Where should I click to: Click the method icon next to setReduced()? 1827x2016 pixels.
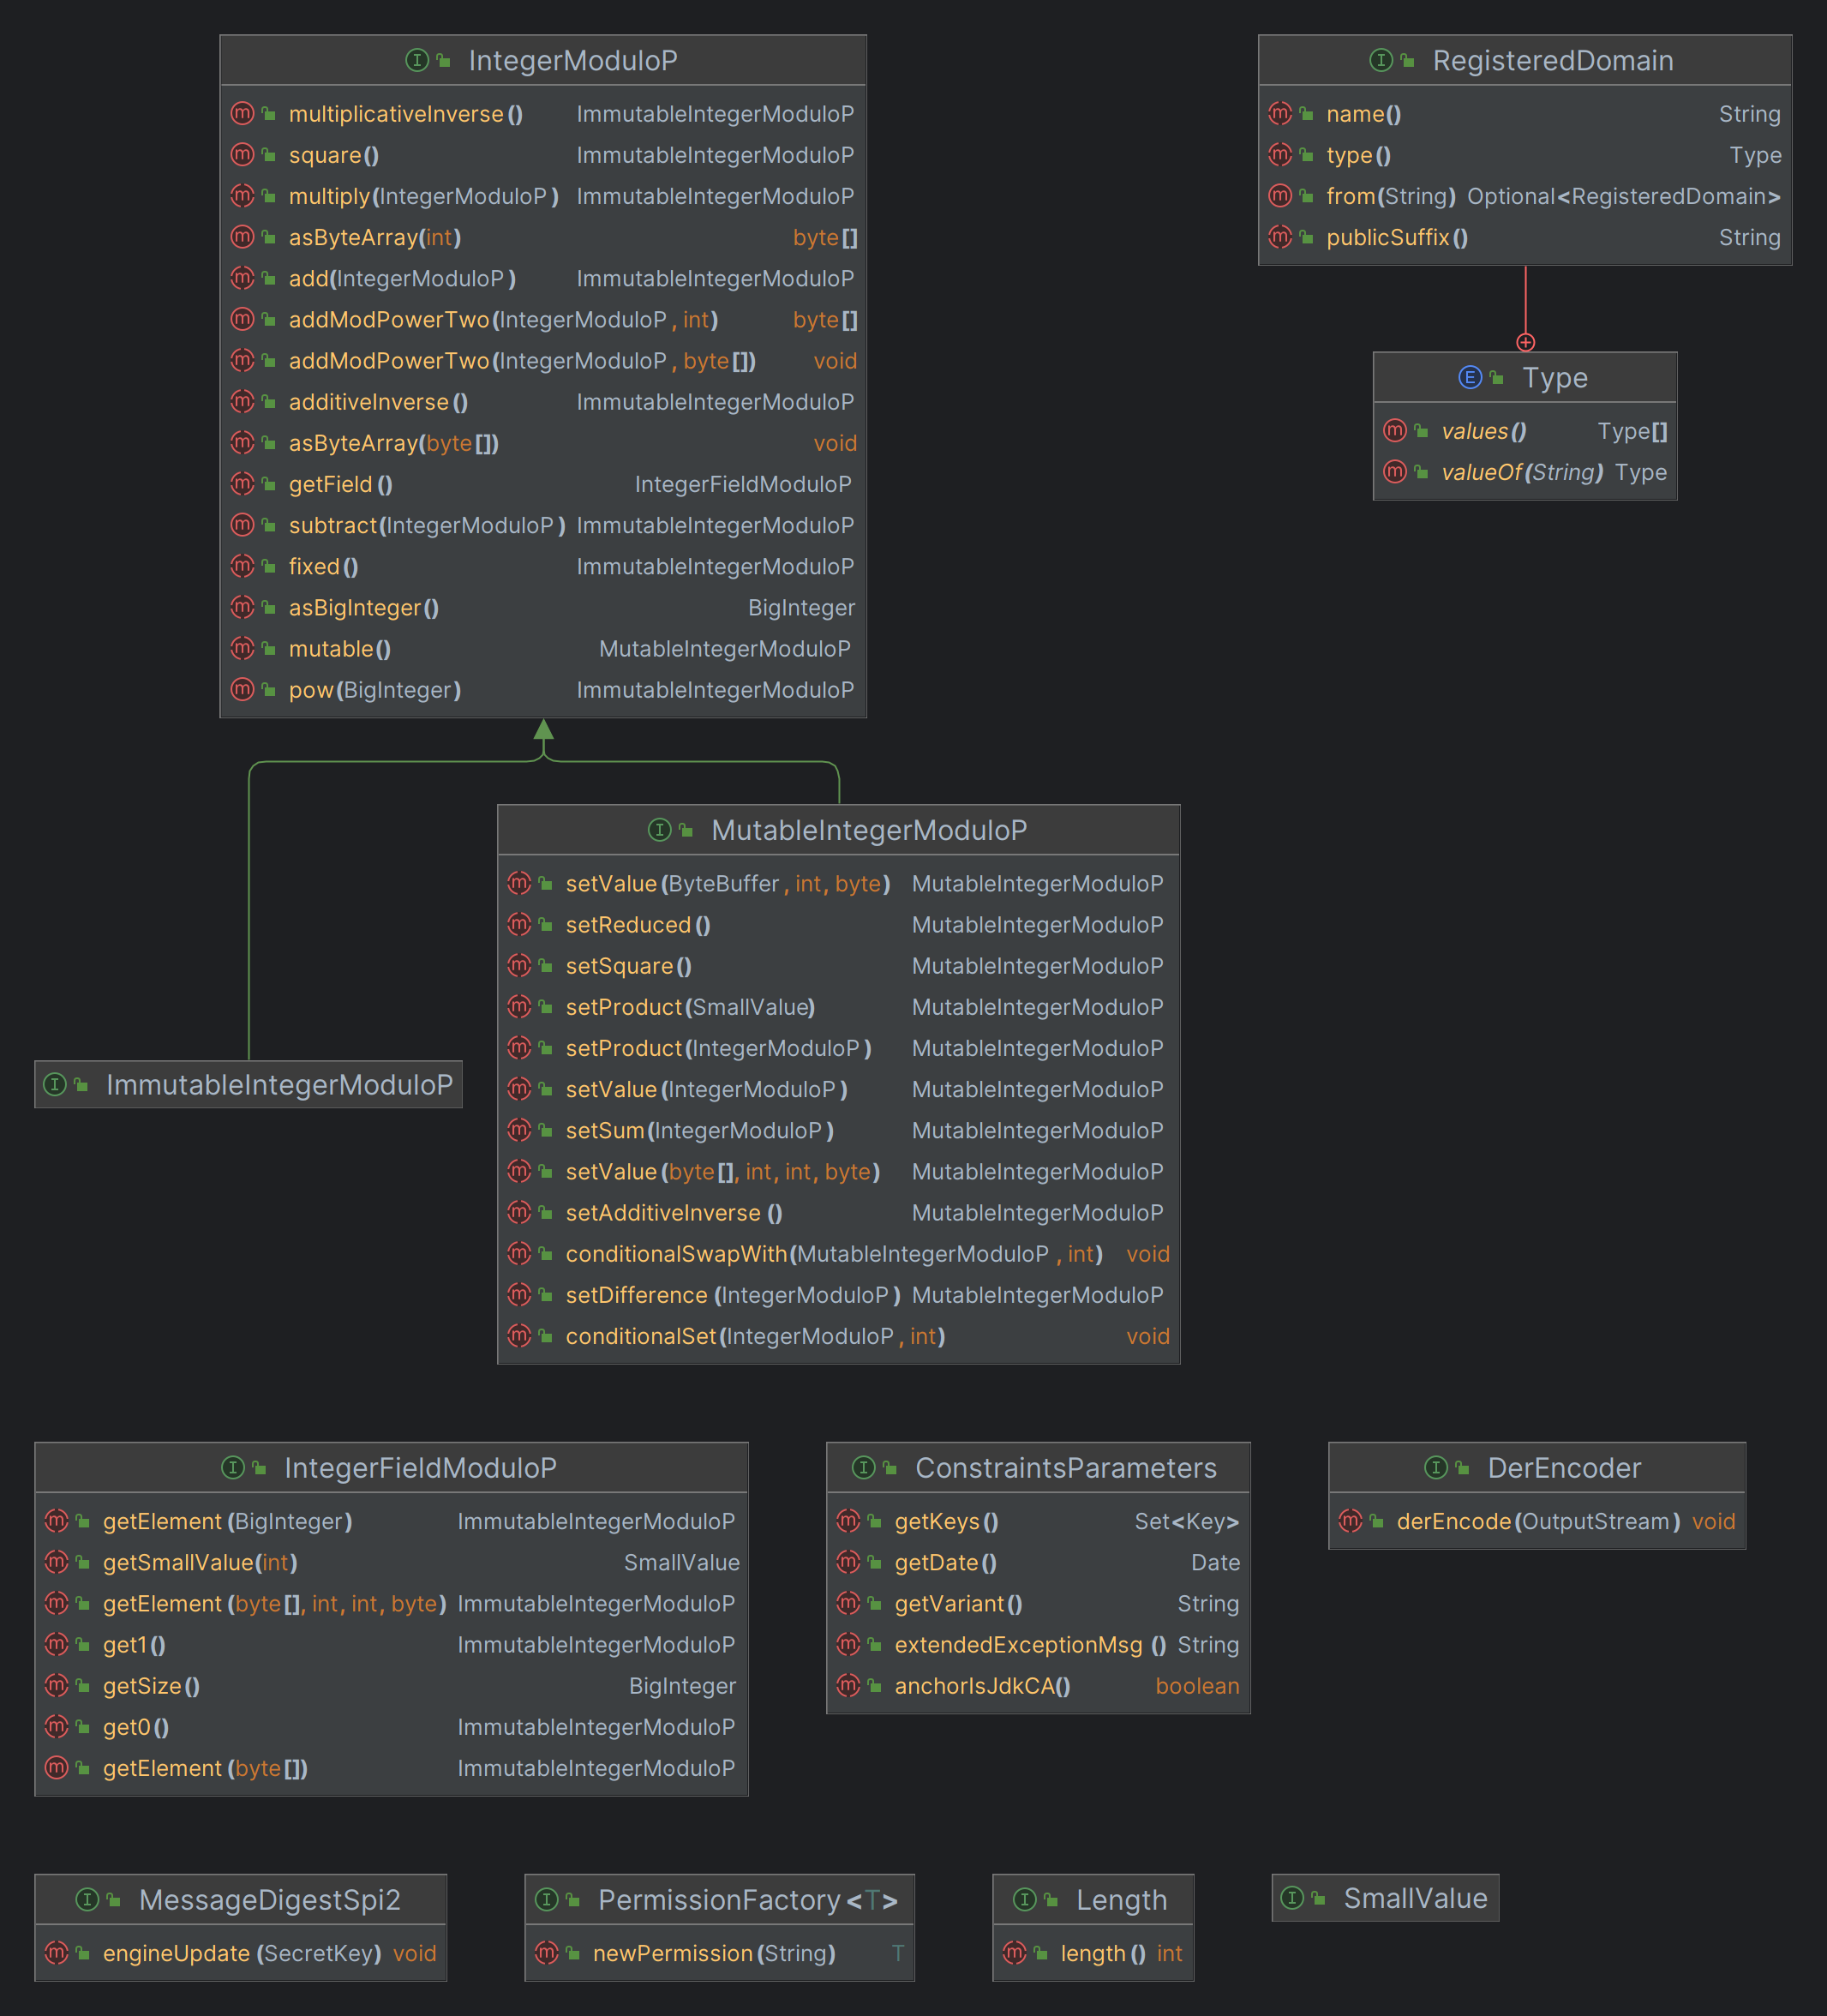pos(519,924)
